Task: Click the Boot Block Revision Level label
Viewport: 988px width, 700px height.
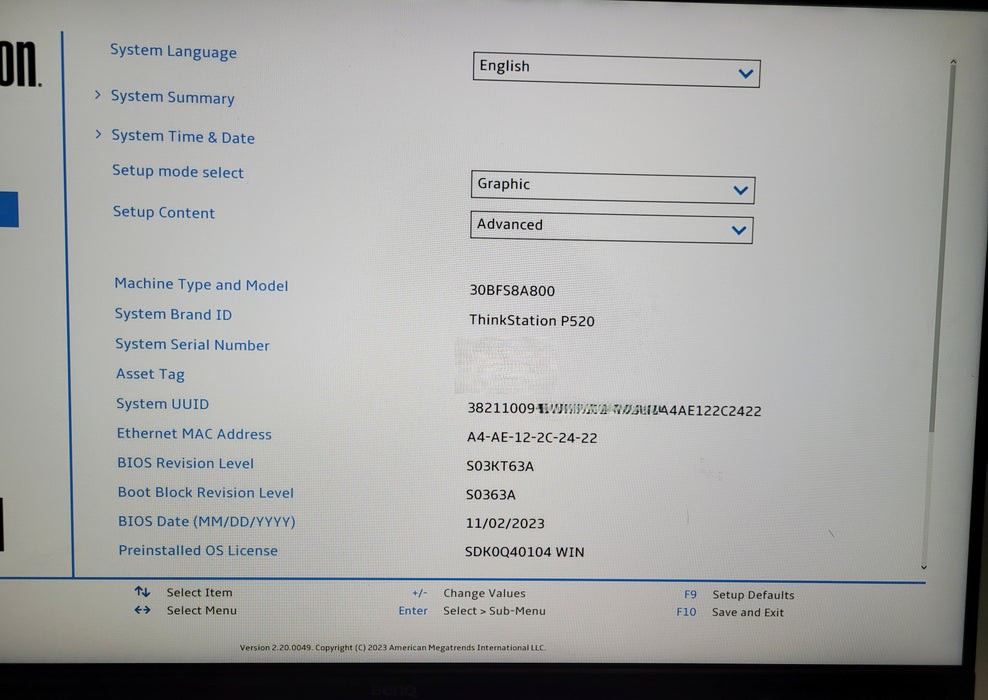Action: pos(205,492)
